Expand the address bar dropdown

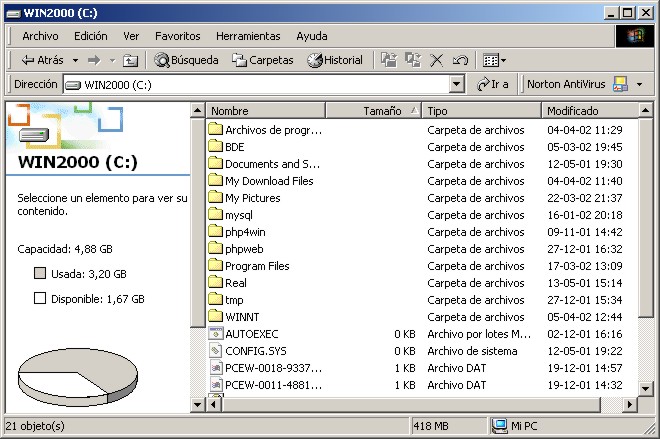[457, 85]
